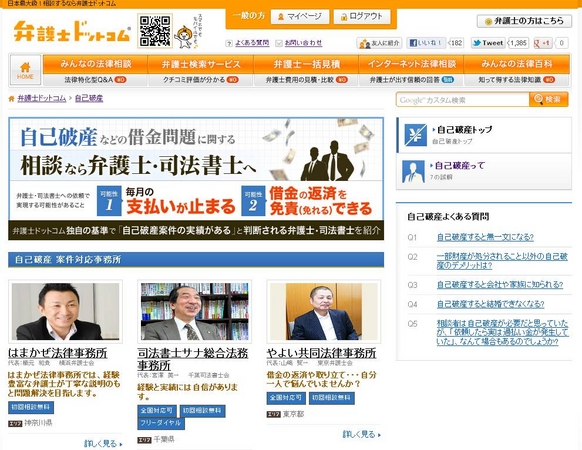The height and width of the screenshot is (450, 582).
Task: Click the はまかぜ法律事務所 lawyer photo
Action: [x=65, y=311]
